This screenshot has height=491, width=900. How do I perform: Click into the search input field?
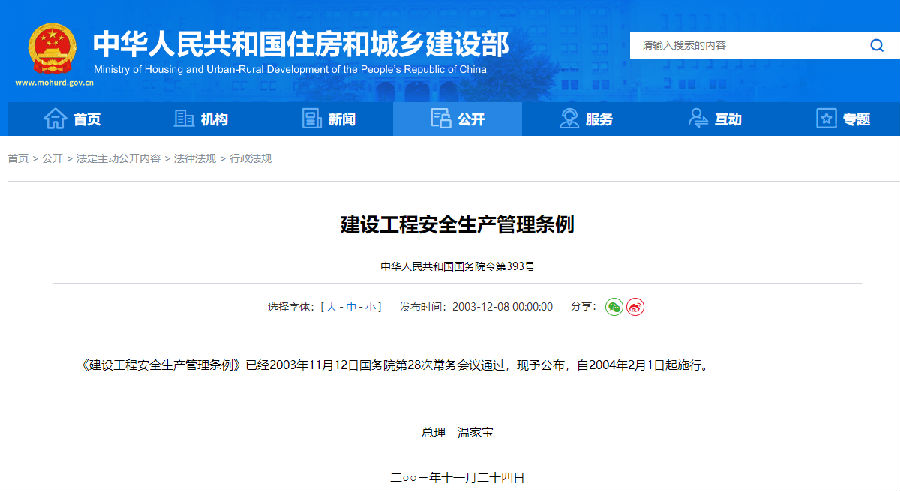[x=745, y=46]
